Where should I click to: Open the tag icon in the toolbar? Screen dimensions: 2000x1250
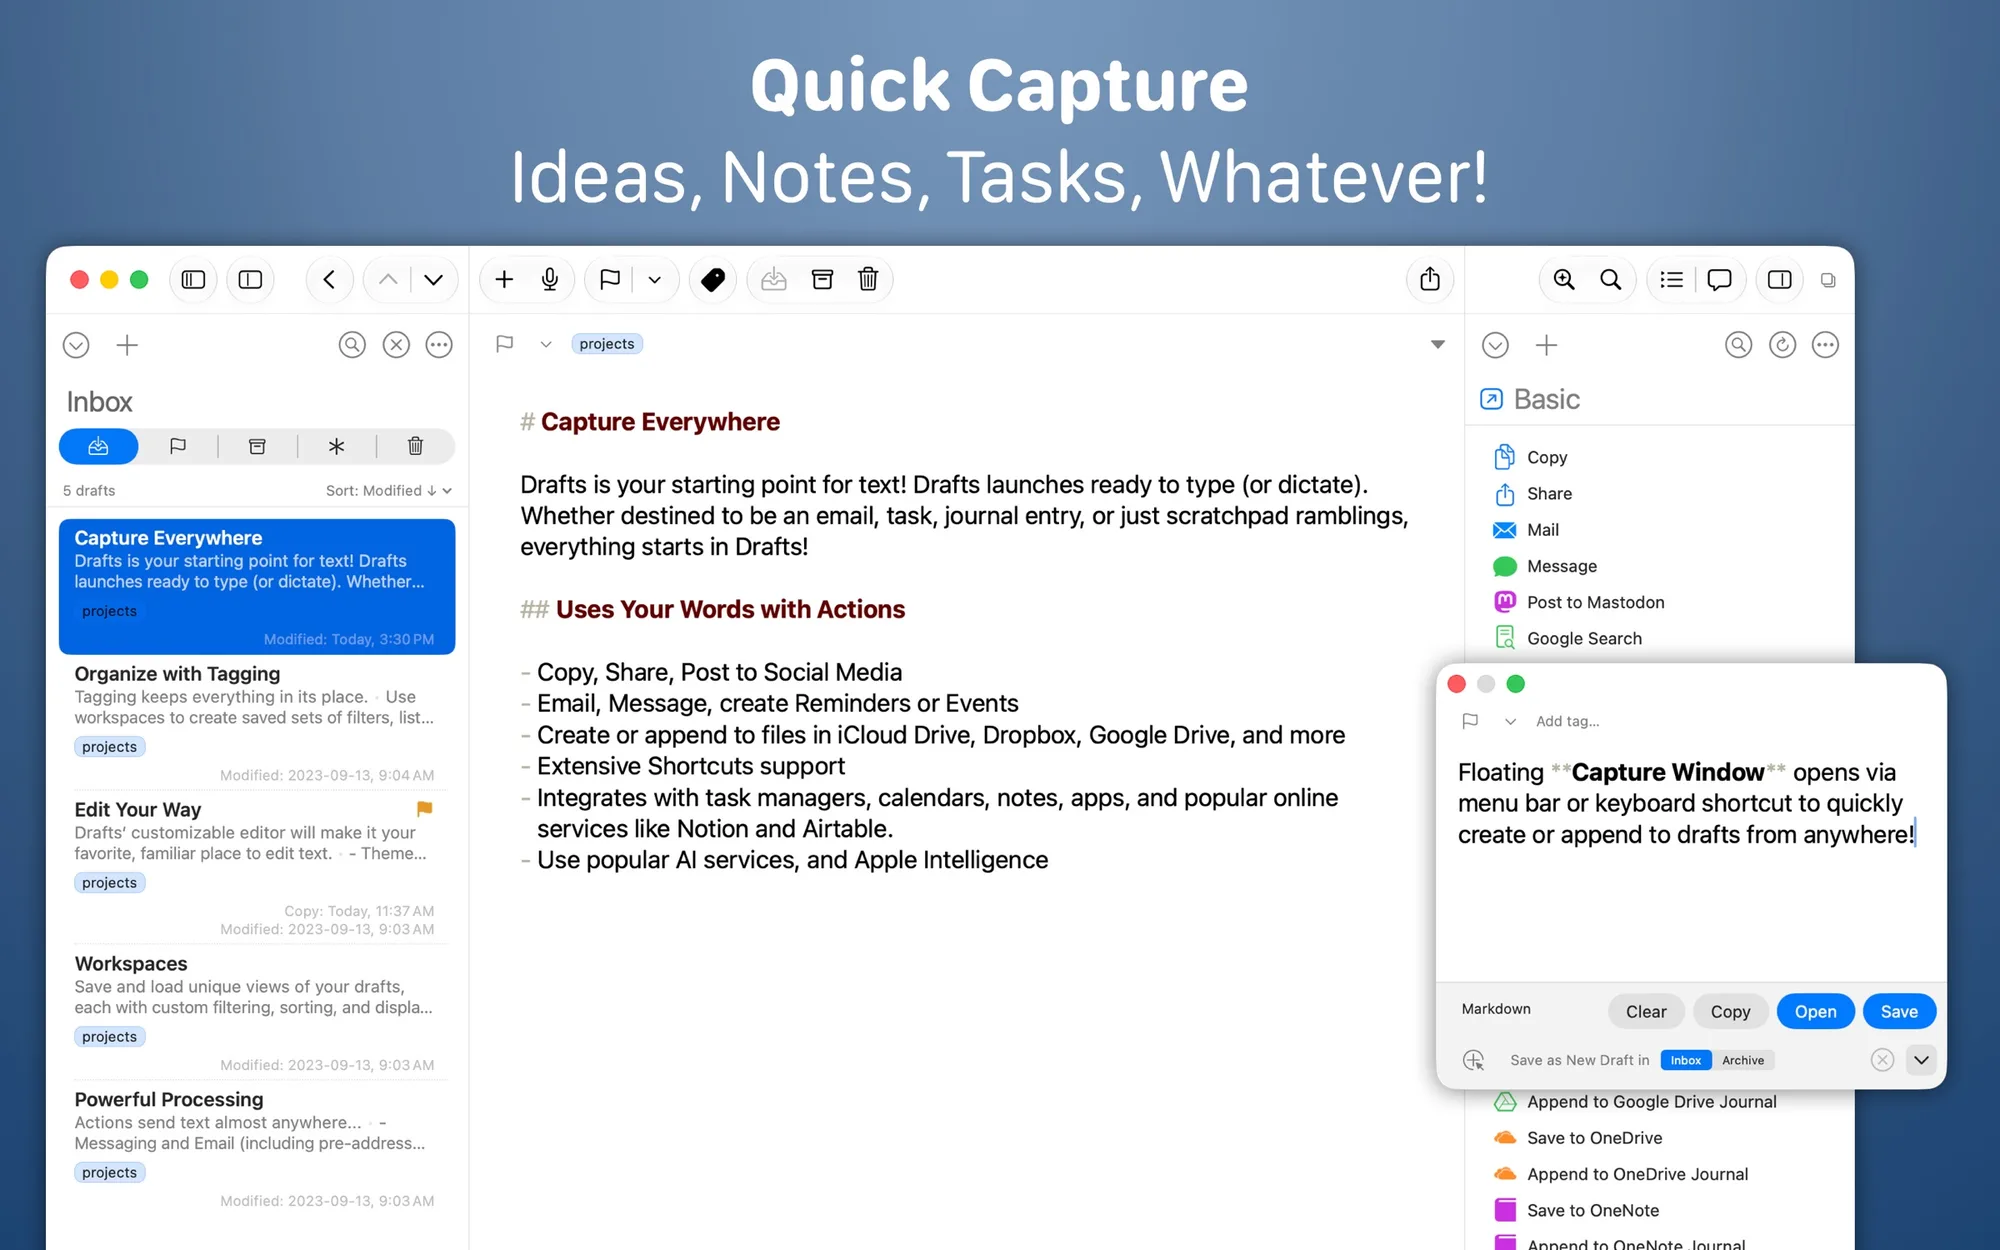point(713,280)
